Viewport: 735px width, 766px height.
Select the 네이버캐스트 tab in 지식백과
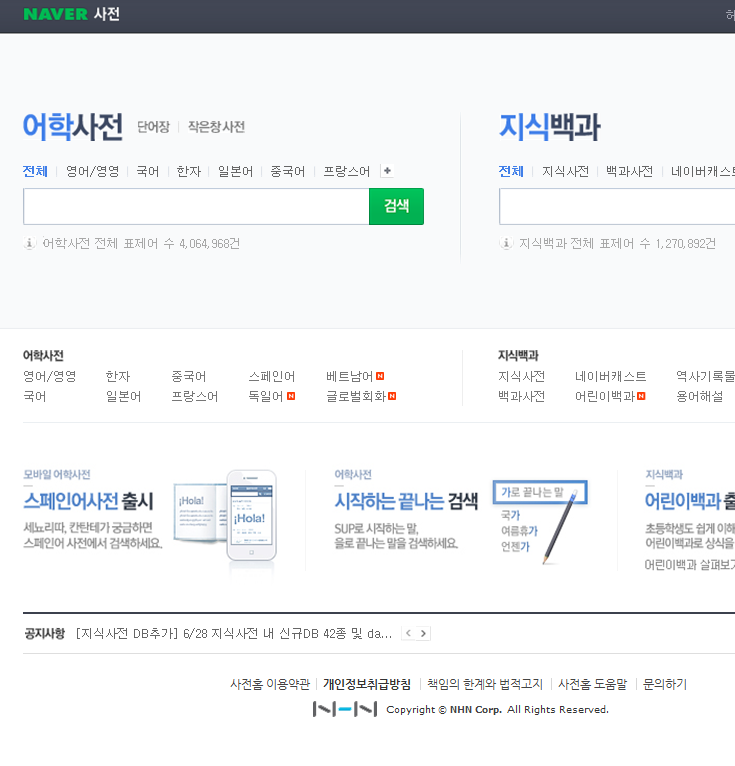[703, 171]
